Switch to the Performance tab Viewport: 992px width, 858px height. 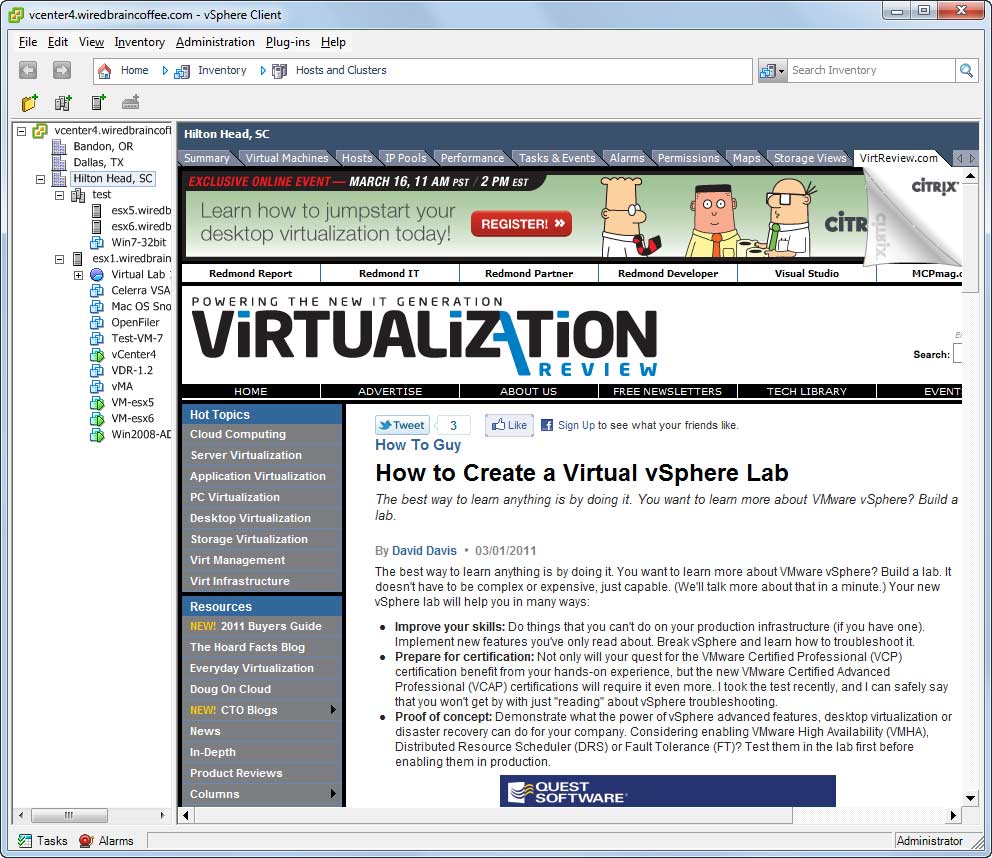(x=472, y=158)
